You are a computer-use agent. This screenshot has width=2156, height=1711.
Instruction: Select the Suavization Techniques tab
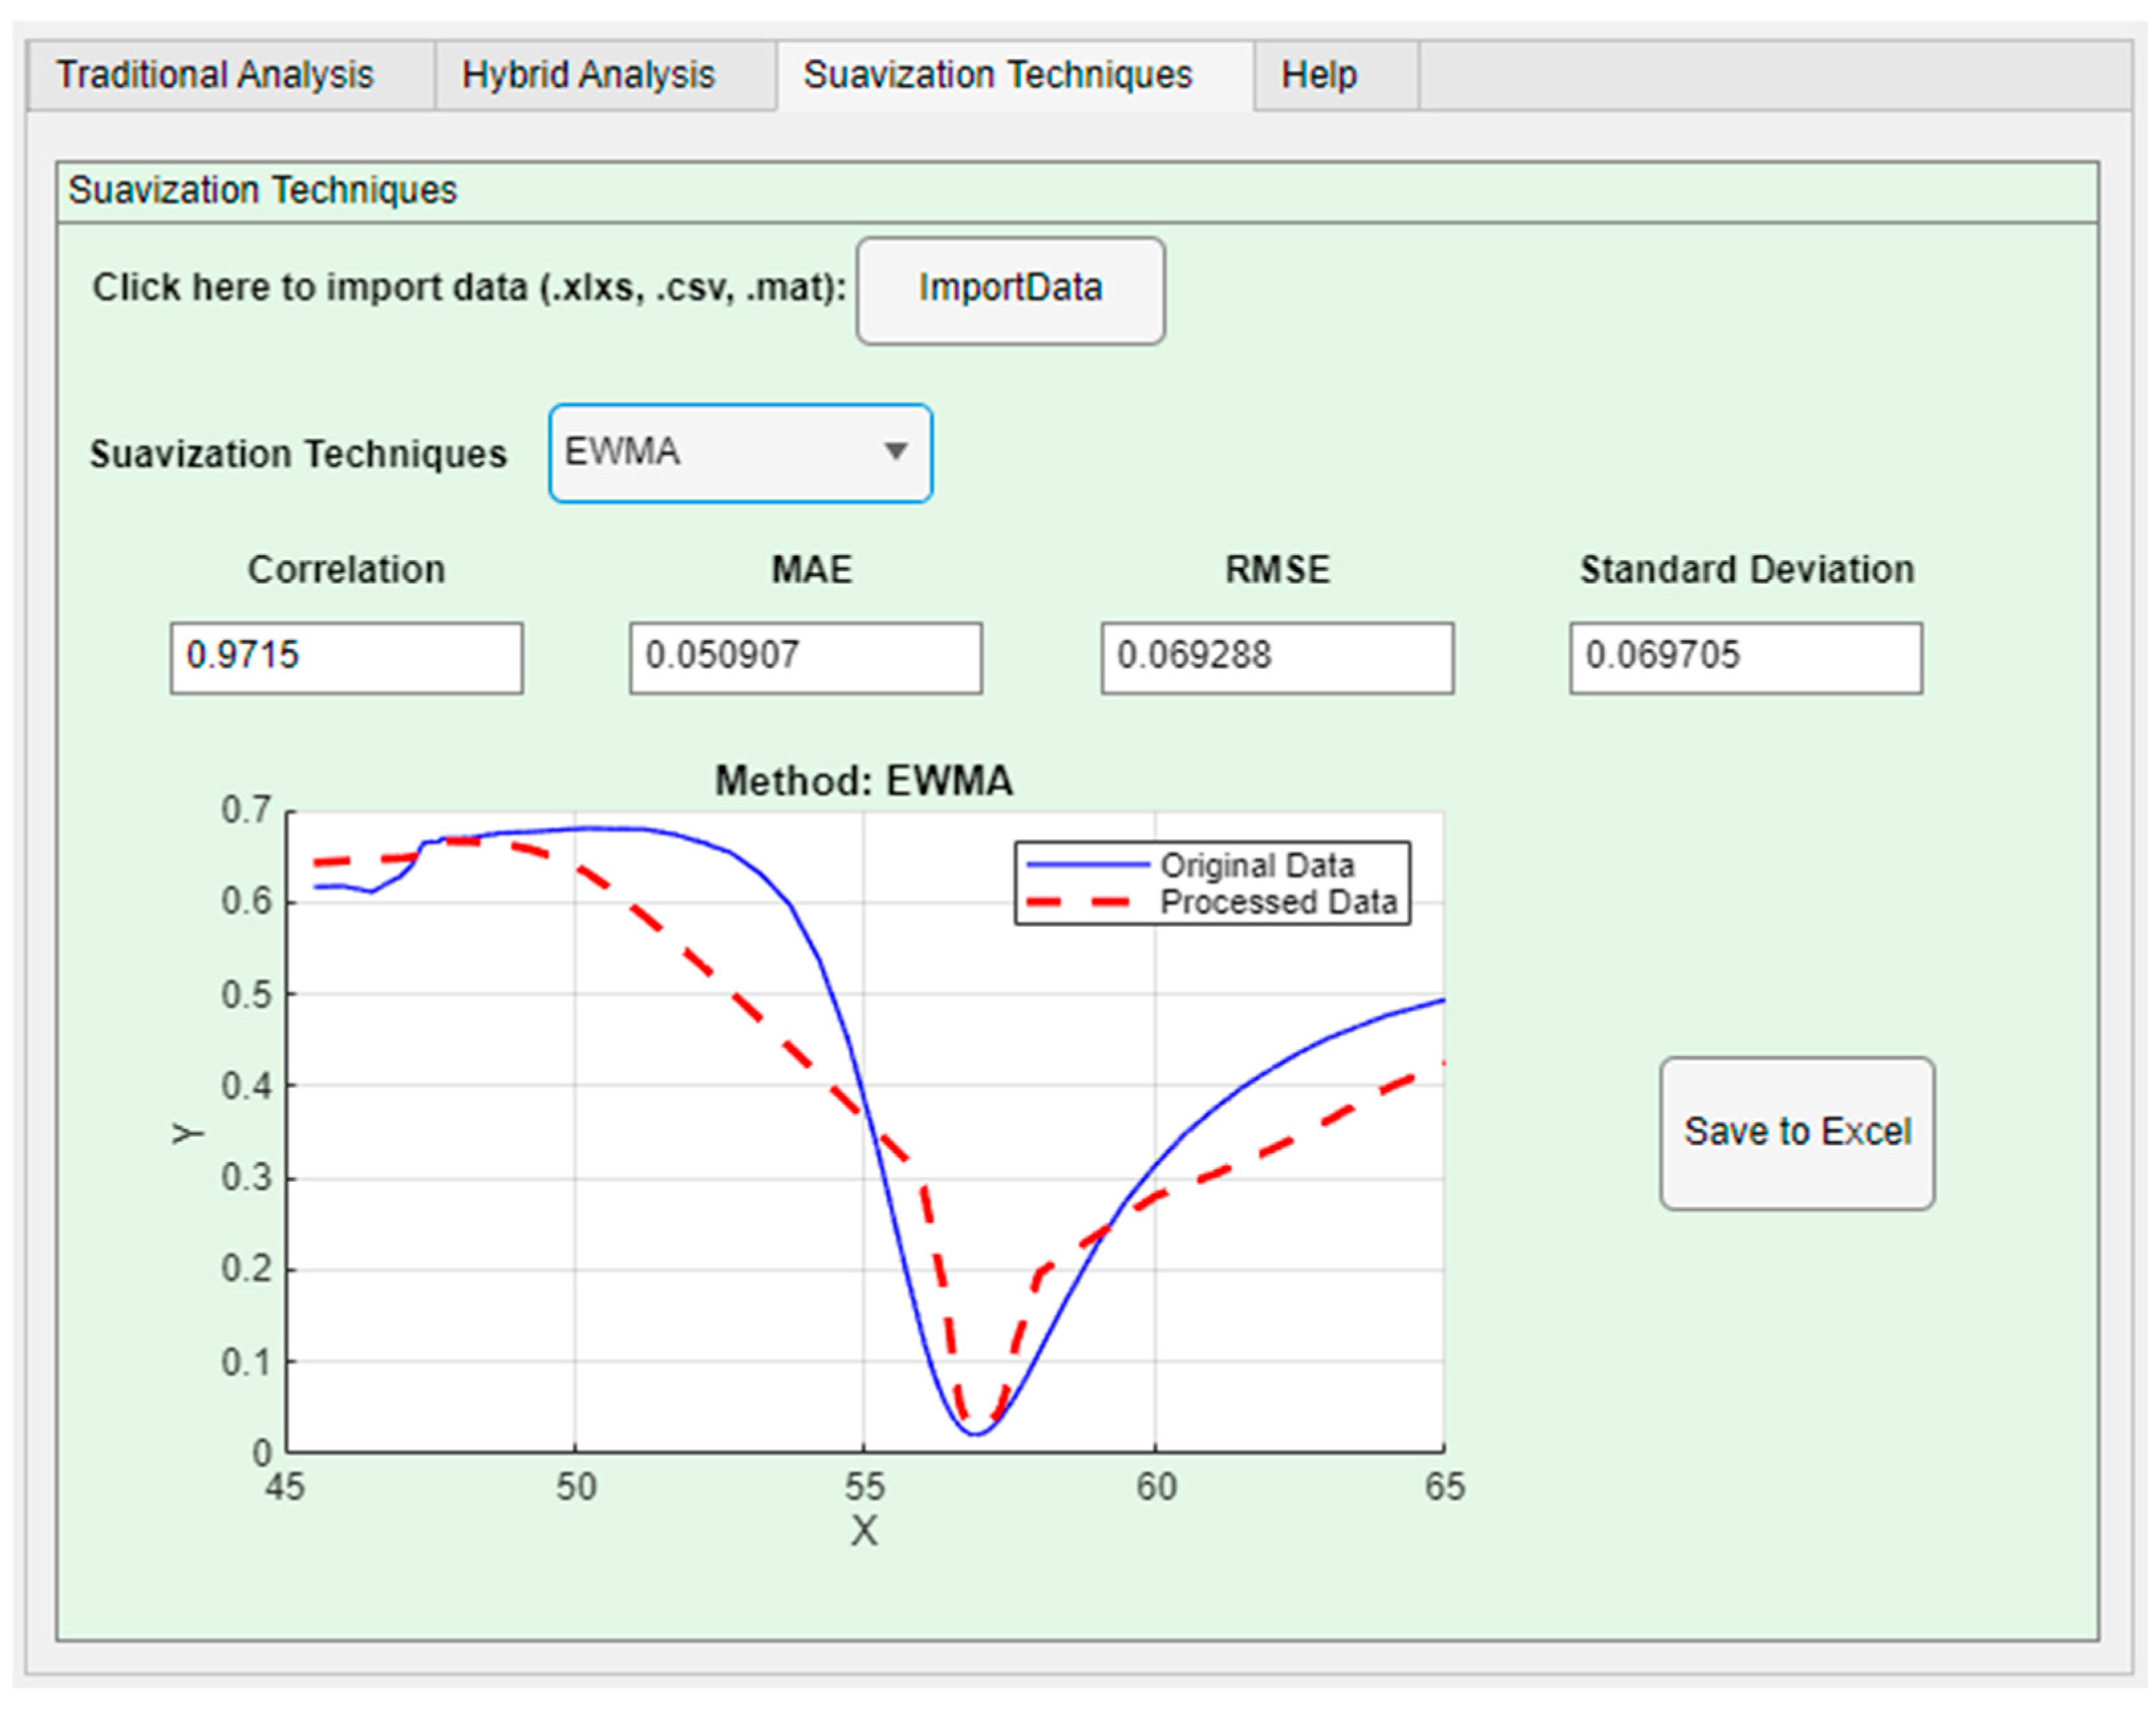(998, 75)
